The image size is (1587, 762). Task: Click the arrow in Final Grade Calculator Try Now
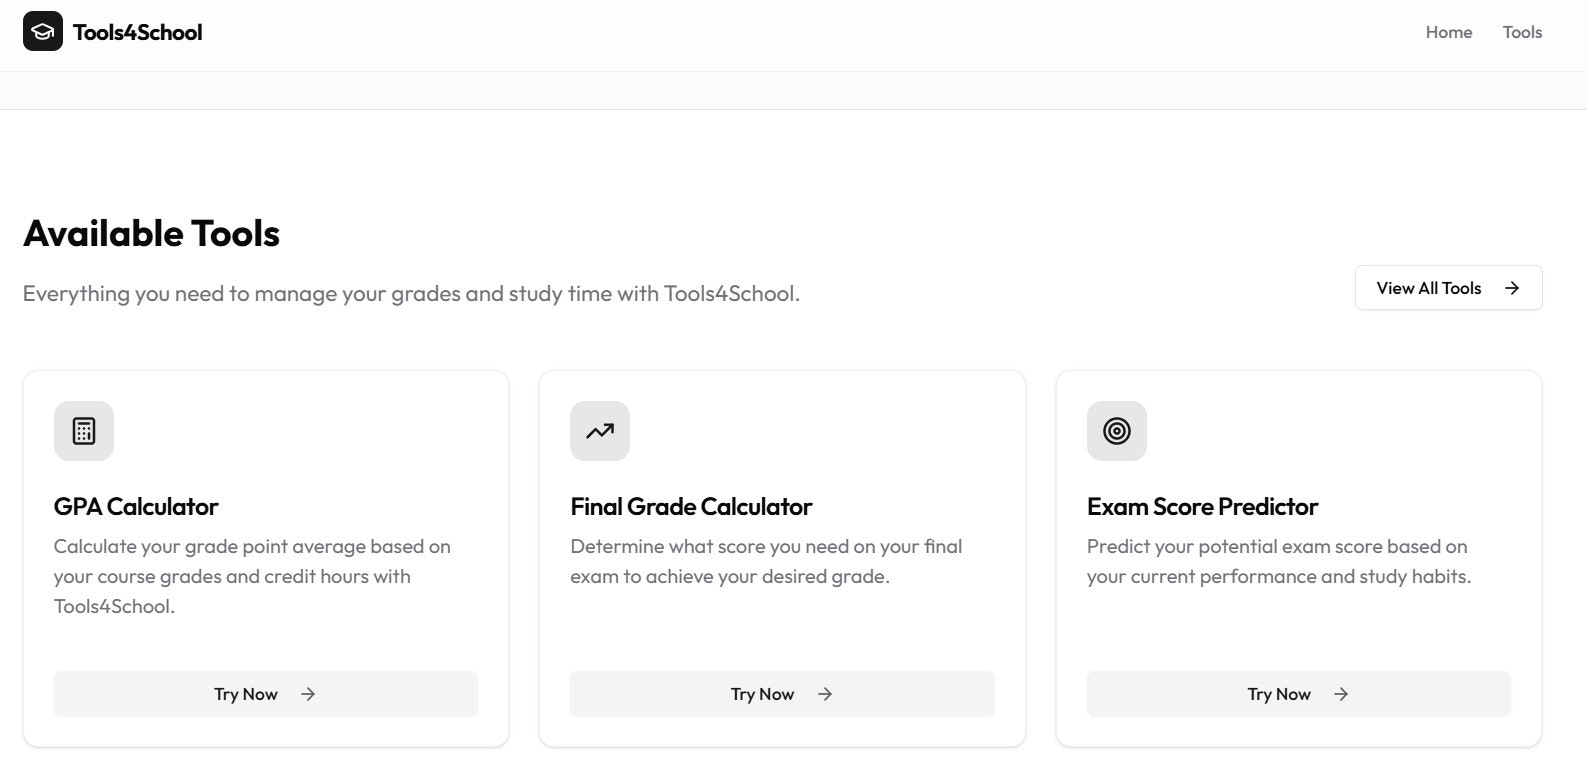coord(825,693)
